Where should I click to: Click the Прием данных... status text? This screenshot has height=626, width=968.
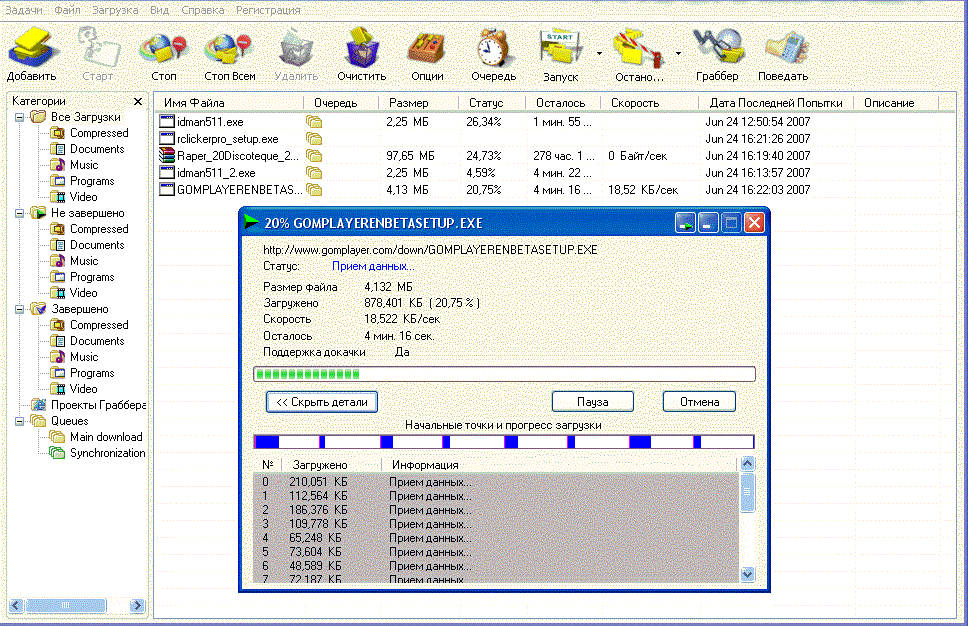(x=373, y=266)
